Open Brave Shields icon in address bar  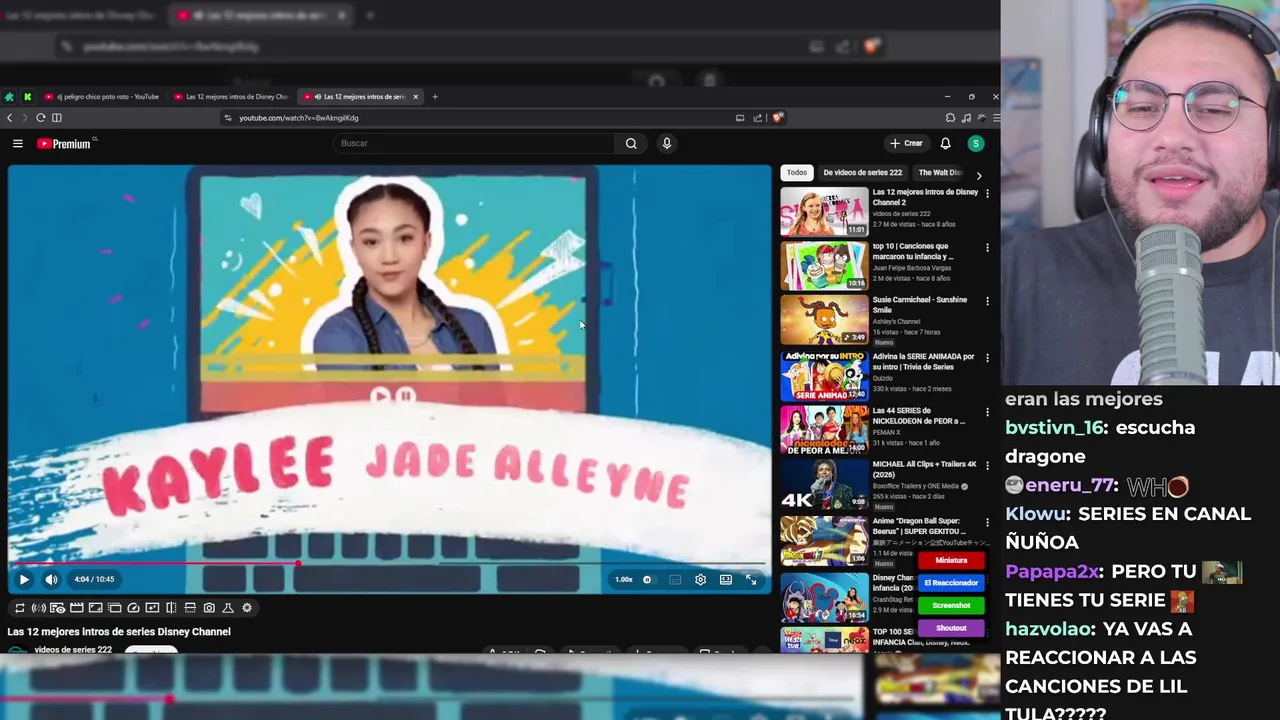coord(778,118)
